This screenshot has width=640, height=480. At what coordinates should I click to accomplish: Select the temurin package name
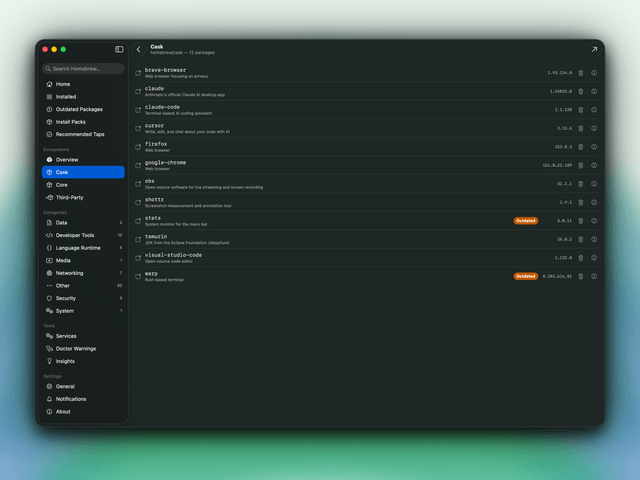tap(156, 236)
